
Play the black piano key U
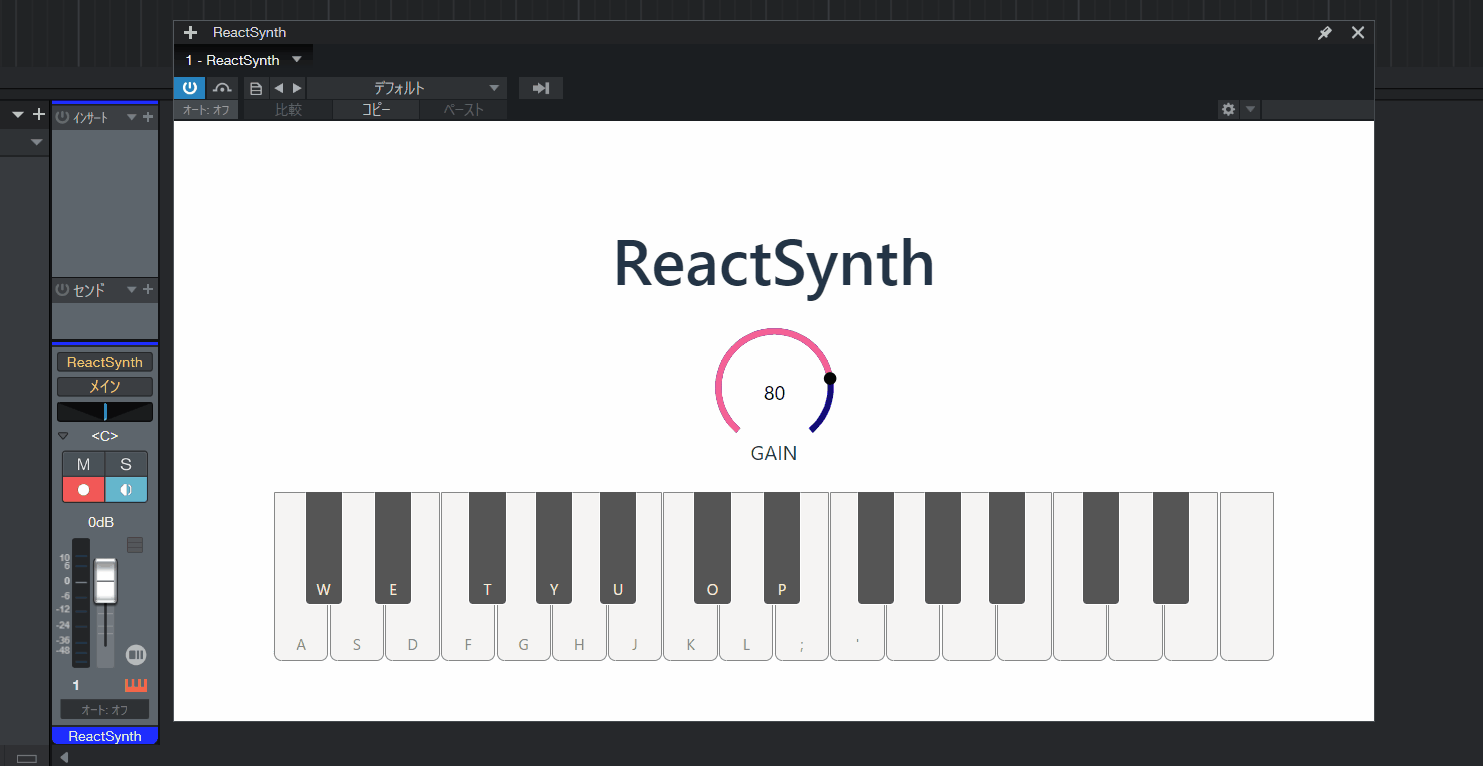pos(618,548)
